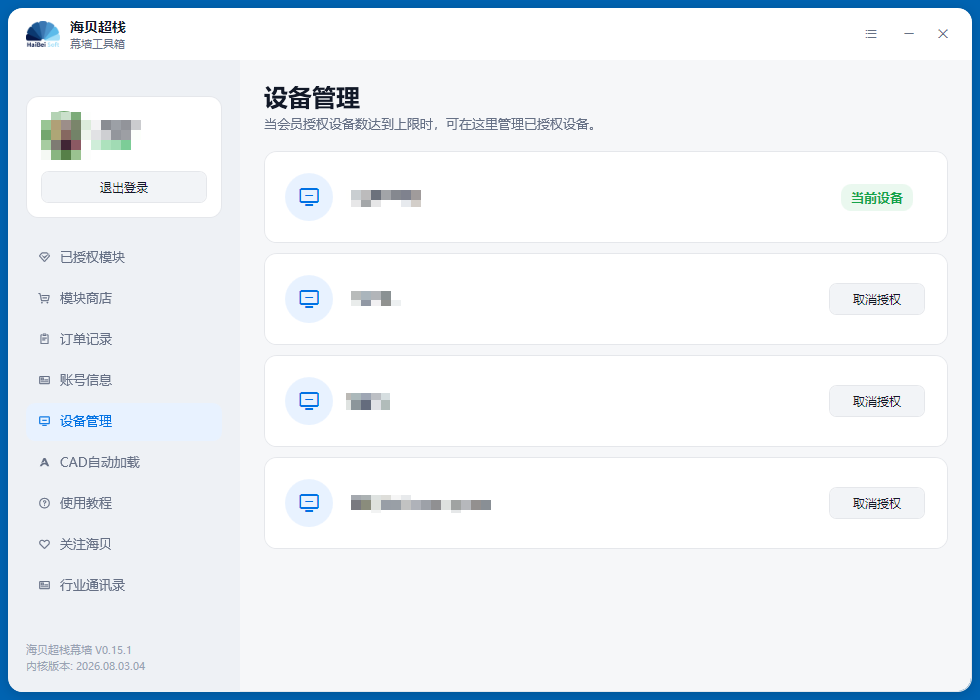This screenshot has height=700, width=980.
Task: Click 取消授权 on the second device card
Action: 877,299
